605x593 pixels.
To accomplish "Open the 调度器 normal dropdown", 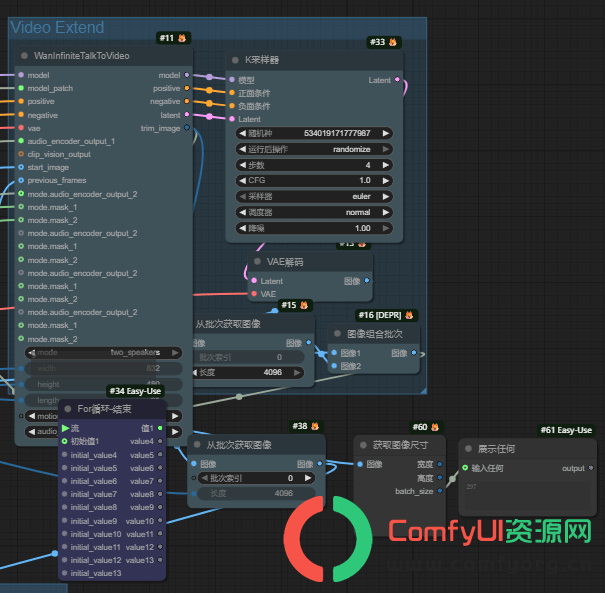I will click(x=314, y=212).
